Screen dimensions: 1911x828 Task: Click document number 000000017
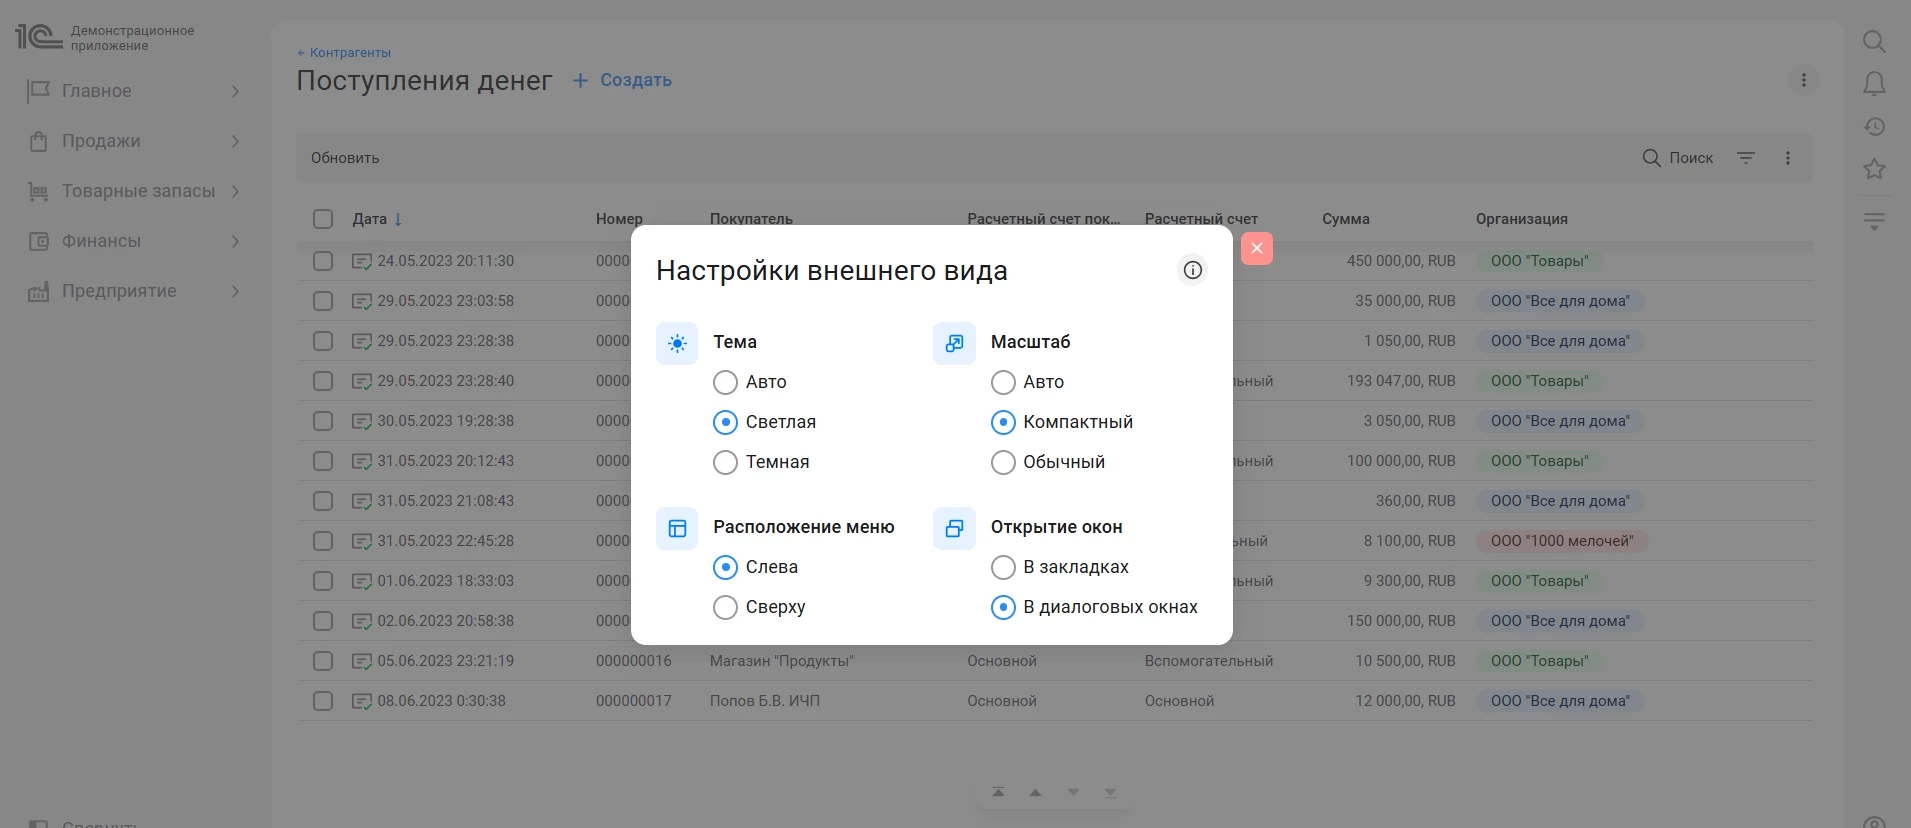(634, 701)
